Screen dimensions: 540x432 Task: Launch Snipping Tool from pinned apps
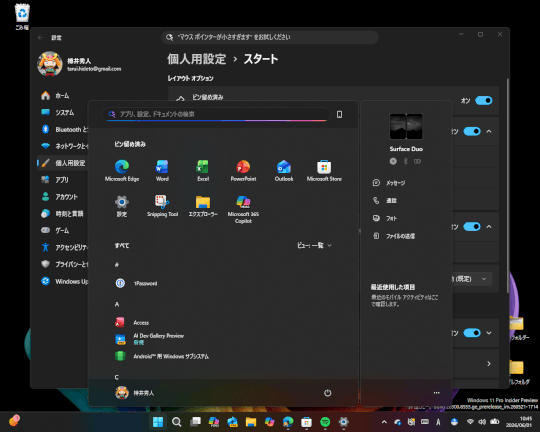click(x=162, y=206)
